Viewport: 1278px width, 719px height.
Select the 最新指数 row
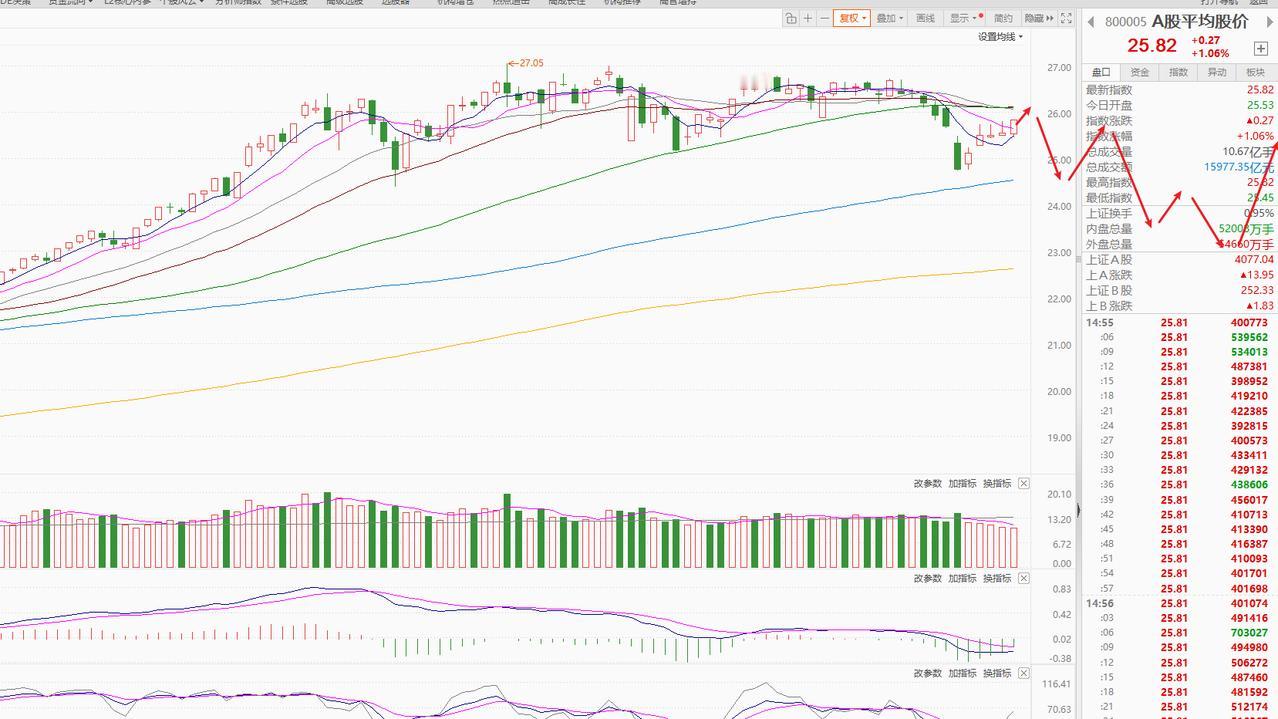click(1180, 90)
